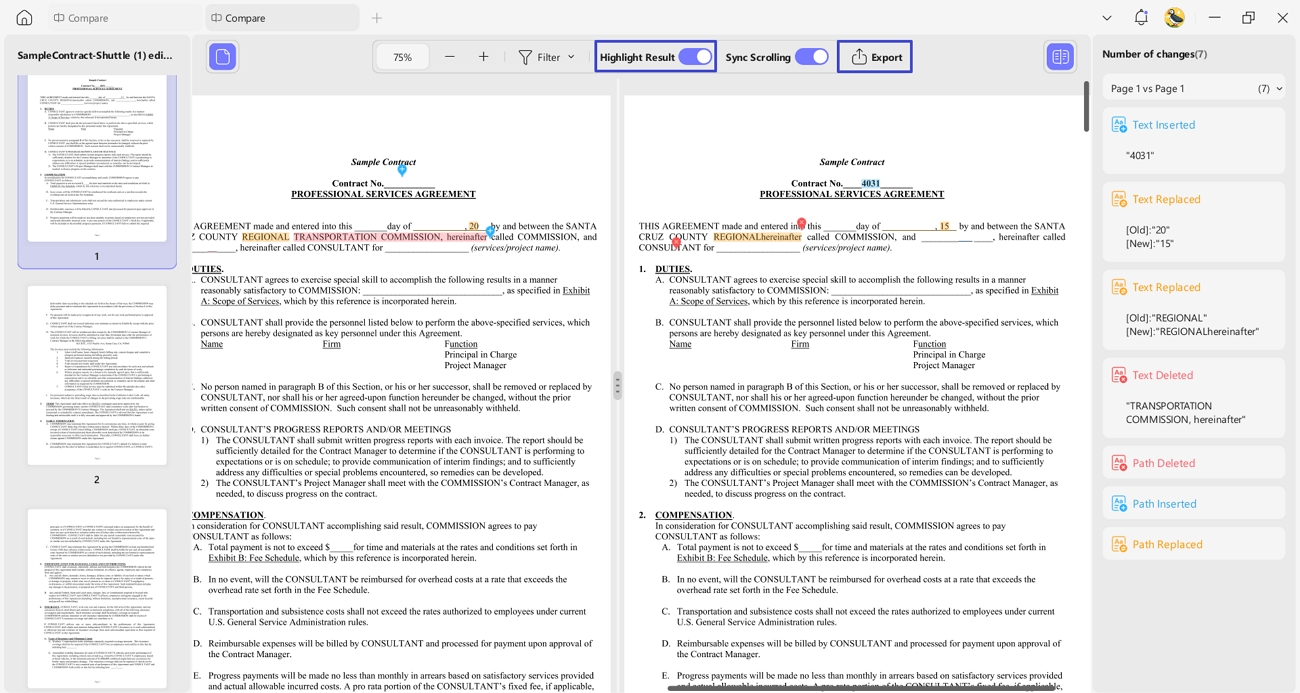This screenshot has width=1300, height=693.
Task: Open the Text Deleted change card
Action: [1194, 397]
